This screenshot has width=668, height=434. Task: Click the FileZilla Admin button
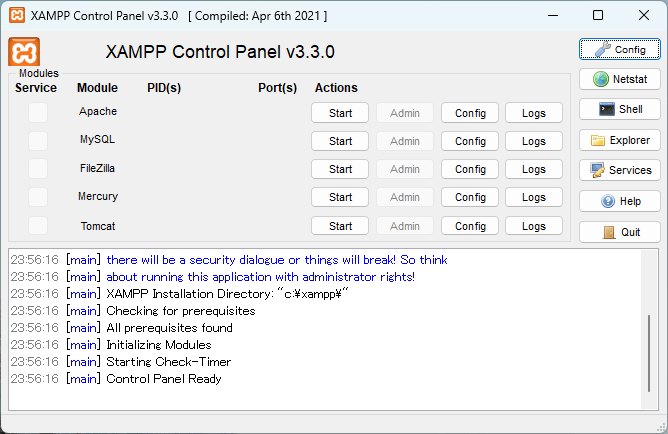click(x=405, y=169)
